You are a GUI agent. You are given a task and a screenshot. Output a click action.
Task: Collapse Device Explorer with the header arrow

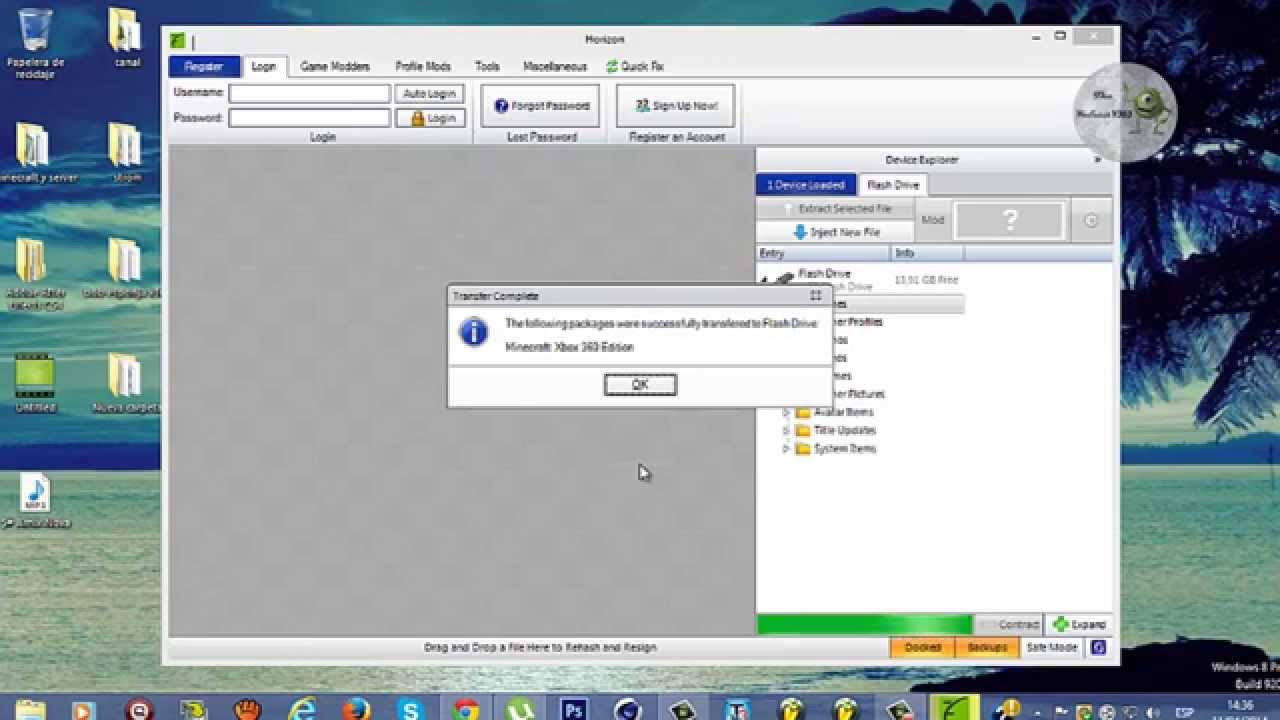1097,160
